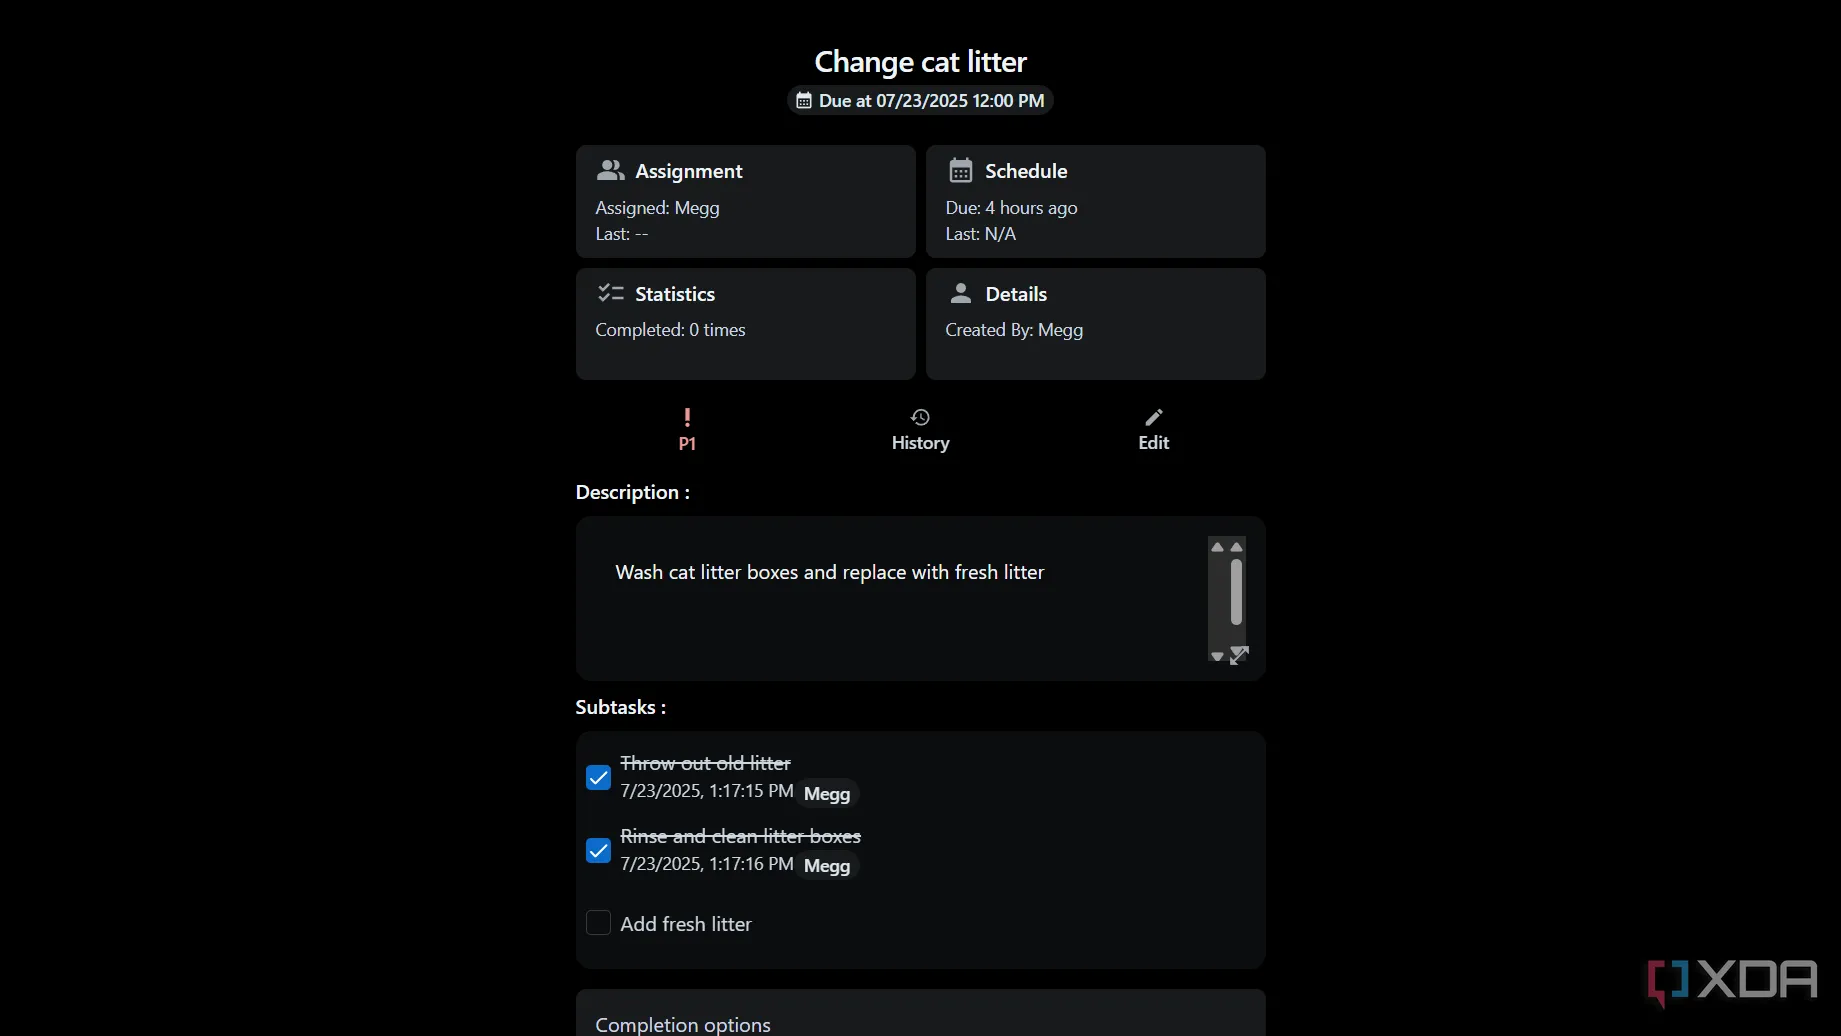Click the Schedule calendar icon
The height and width of the screenshot is (1036, 1841).
tap(960, 170)
